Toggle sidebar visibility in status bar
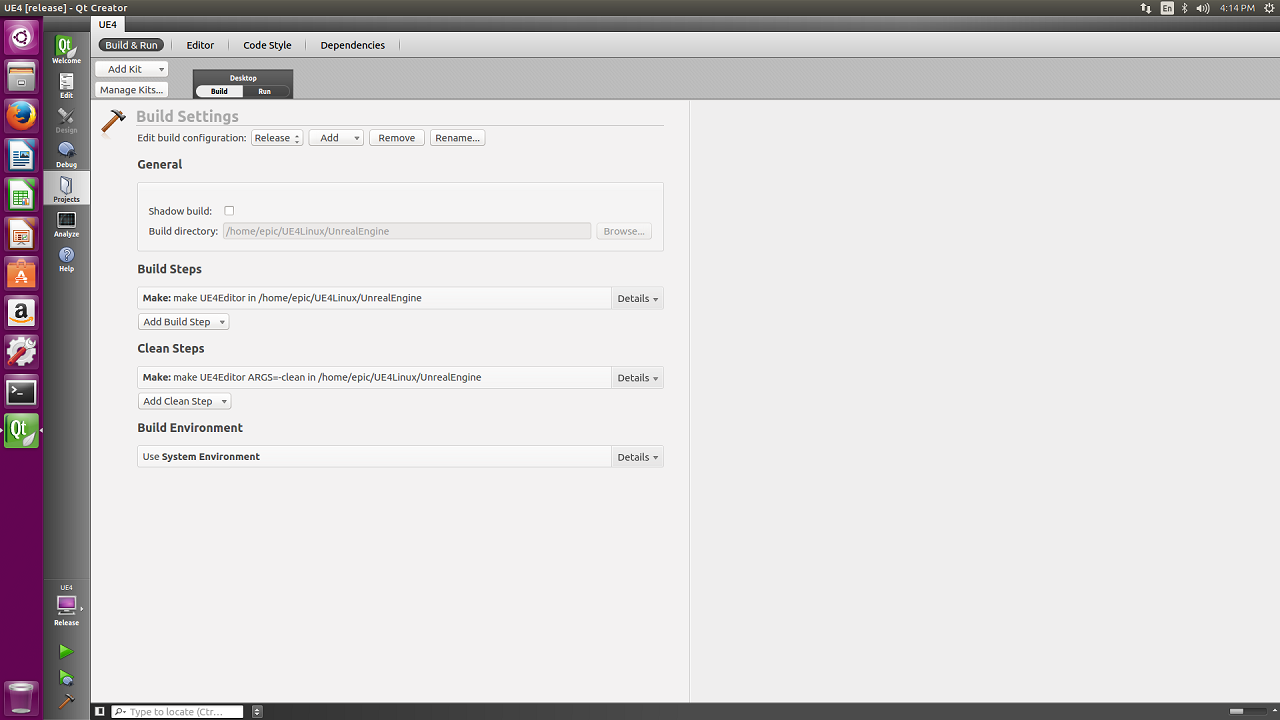Image resolution: width=1280 pixels, height=720 pixels. [99, 711]
